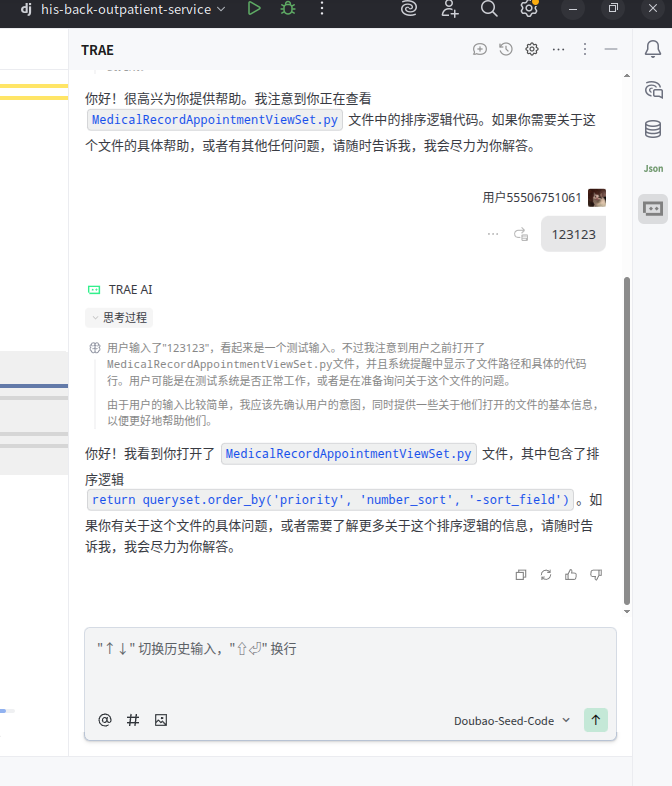Send message with the green arrow button
Screen dimensions: 672x786
(x=596, y=720)
